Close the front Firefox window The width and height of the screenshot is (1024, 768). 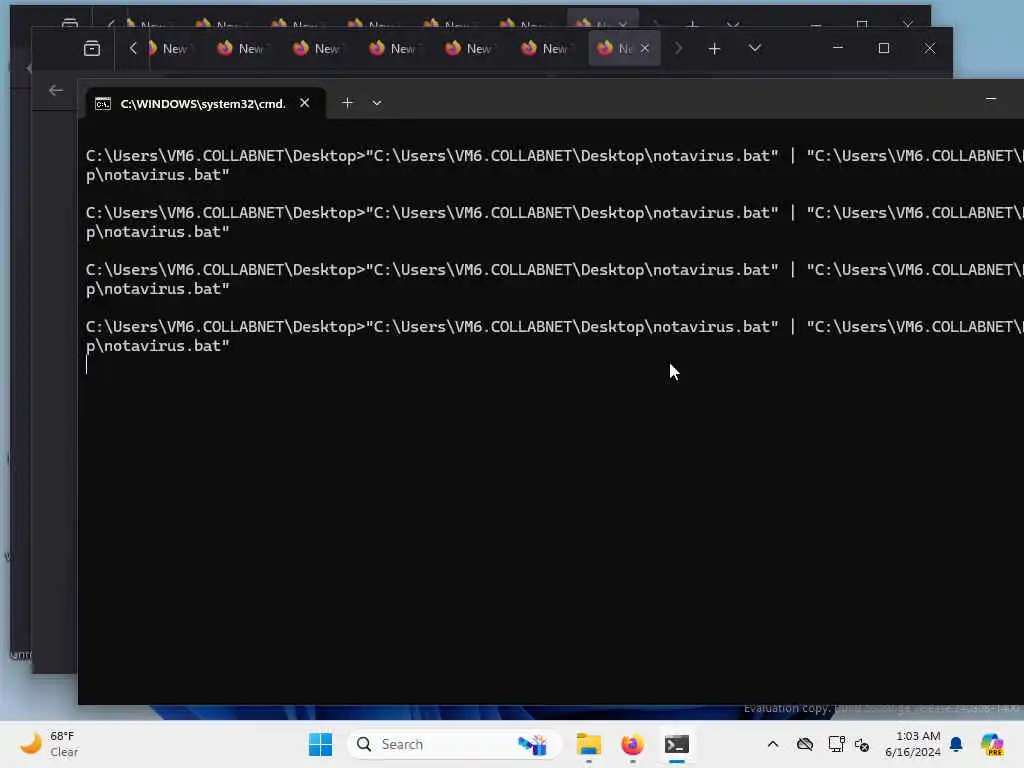pyautogui.click(x=929, y=48)
